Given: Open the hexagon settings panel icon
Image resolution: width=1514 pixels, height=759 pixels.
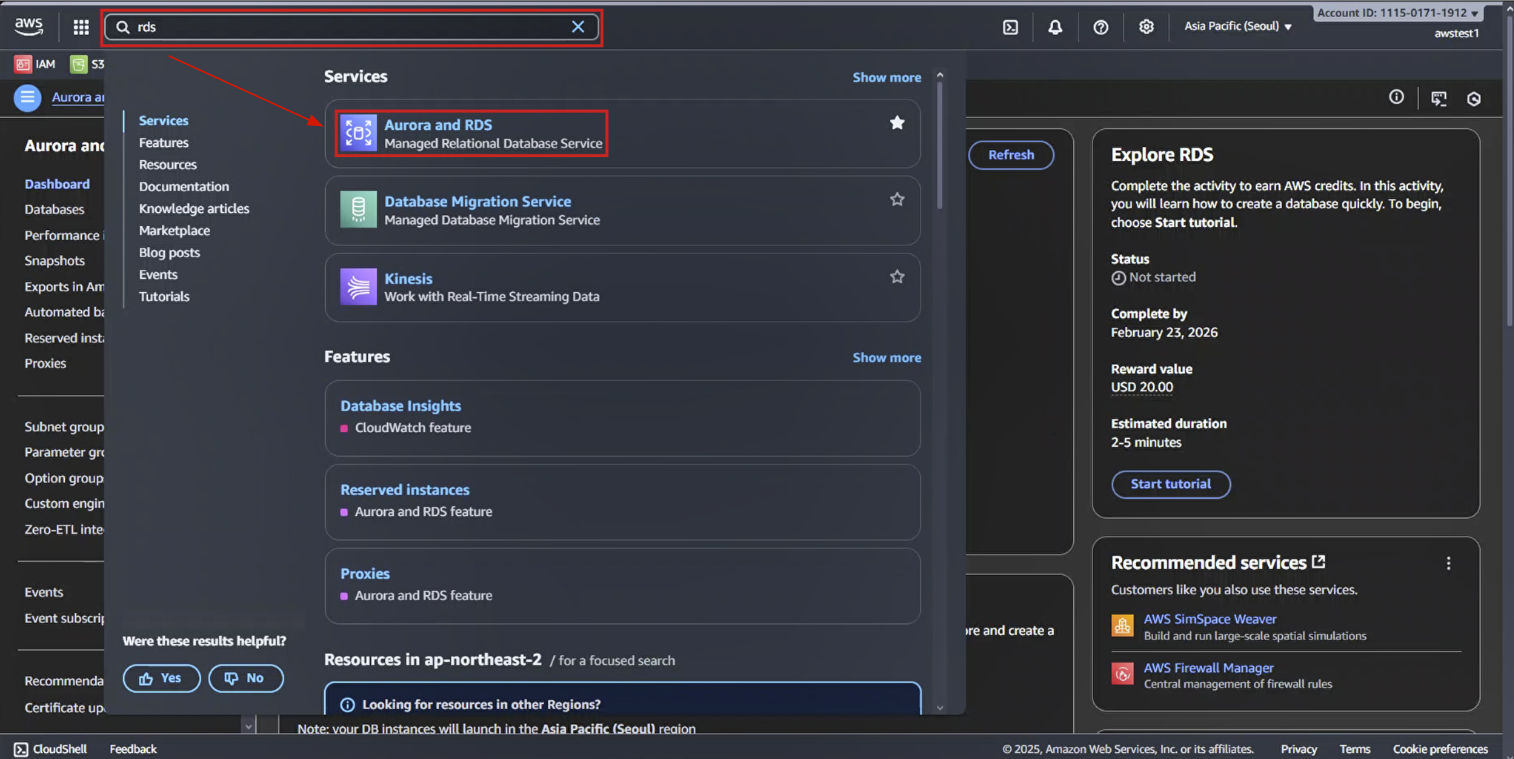Looking at the screenshot, I should point(1474,98).
